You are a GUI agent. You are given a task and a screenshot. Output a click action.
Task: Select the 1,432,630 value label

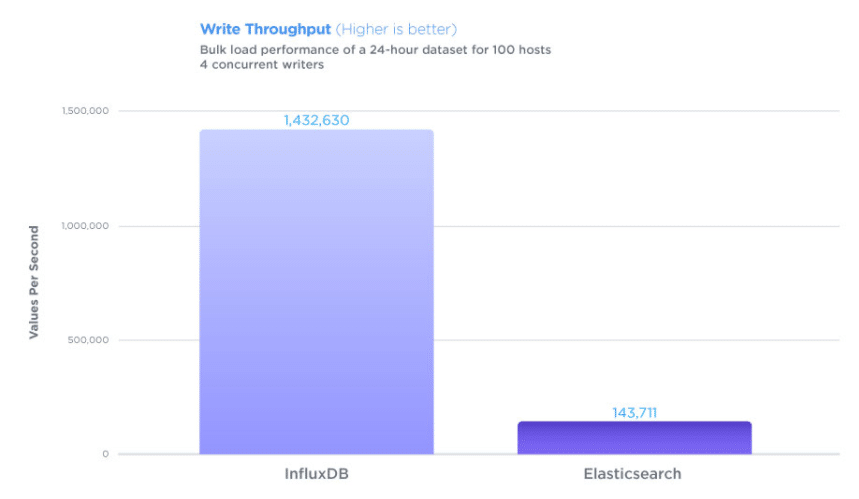316,120
